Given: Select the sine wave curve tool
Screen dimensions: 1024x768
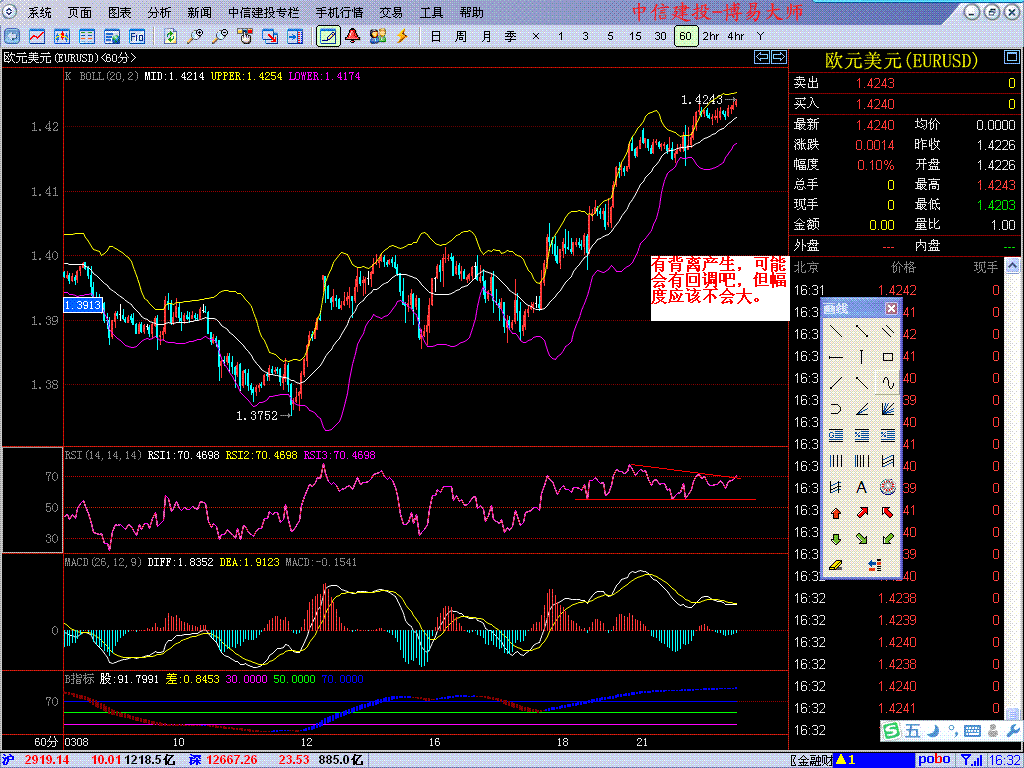Looking at the screenshot, I should tap(888, 383).
